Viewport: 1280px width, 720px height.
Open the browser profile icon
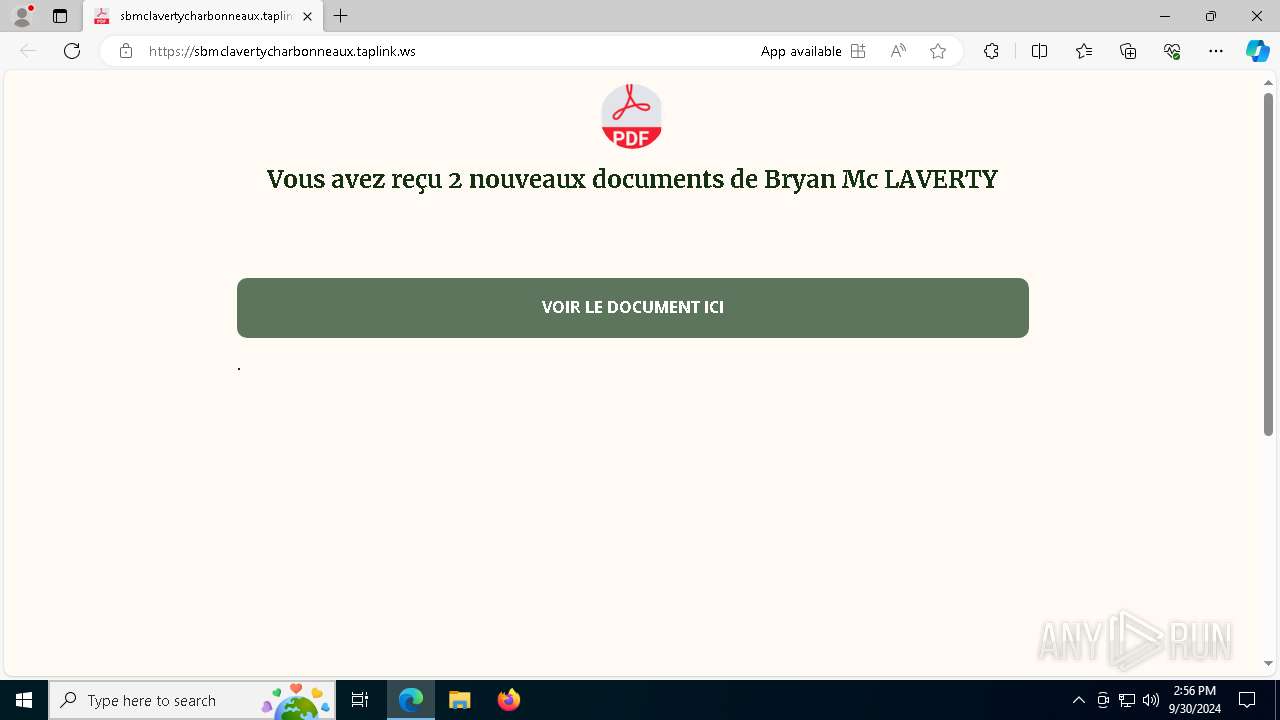(x=22, y=16)
